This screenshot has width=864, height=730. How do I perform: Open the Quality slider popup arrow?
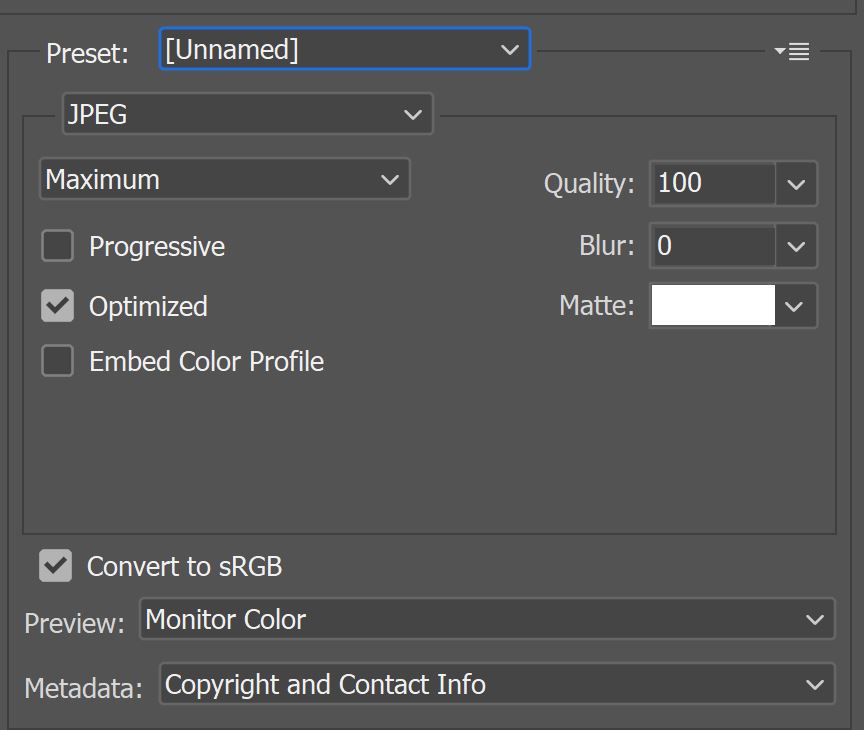pos(796,184)
